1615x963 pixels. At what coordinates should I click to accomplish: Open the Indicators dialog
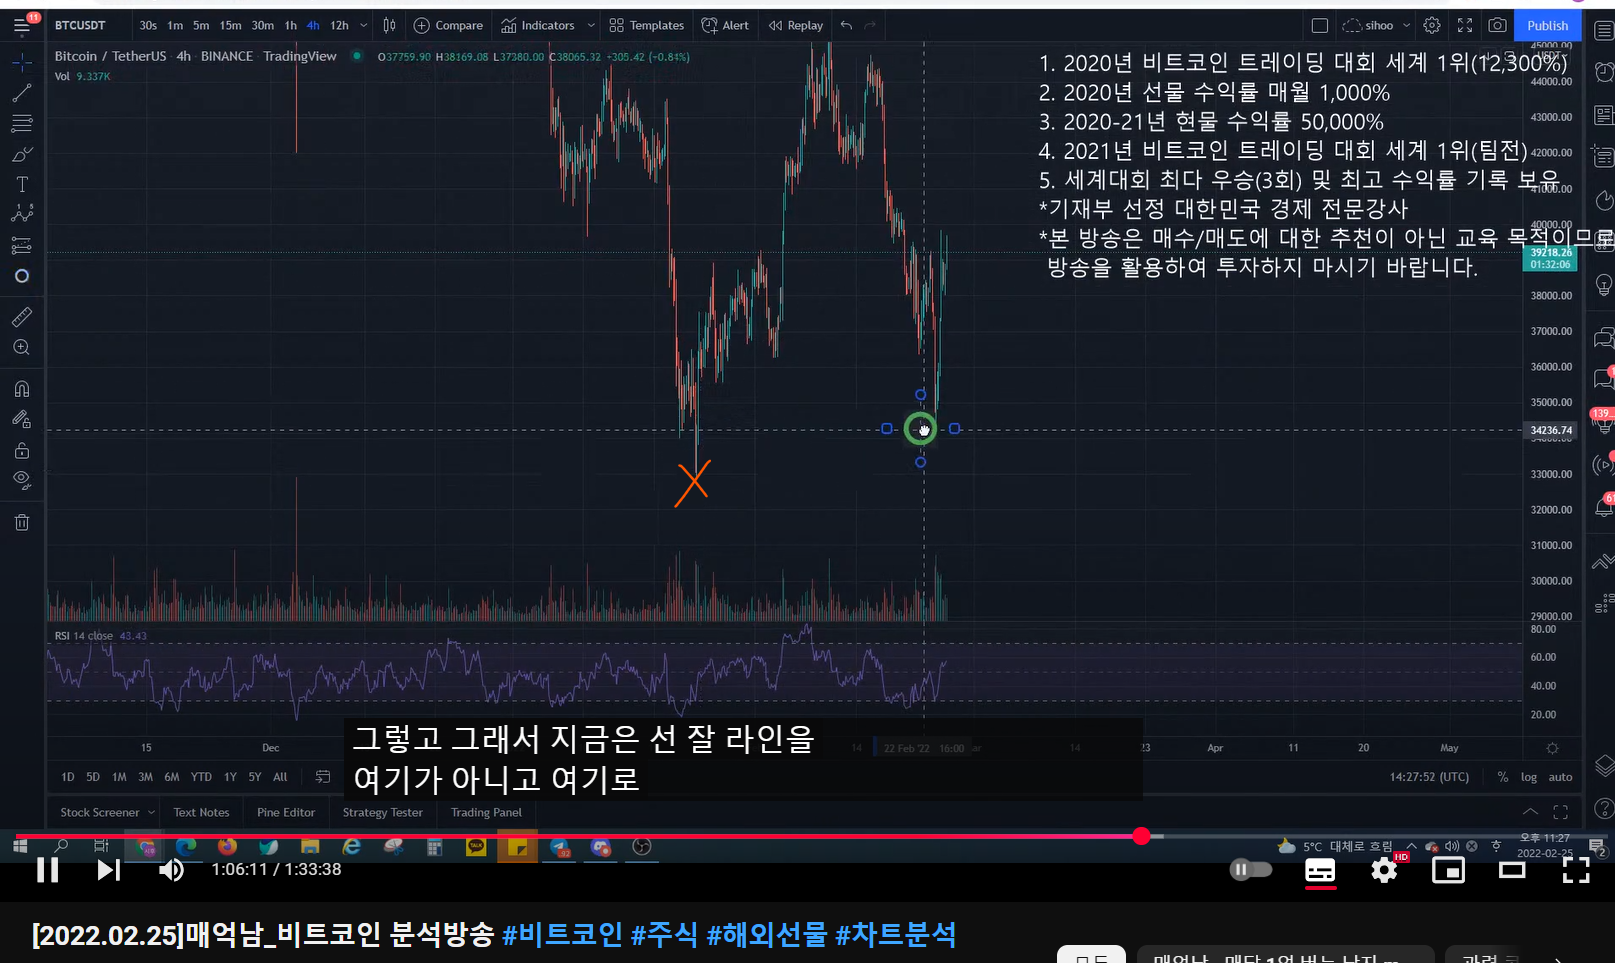(x=538, y=26)
